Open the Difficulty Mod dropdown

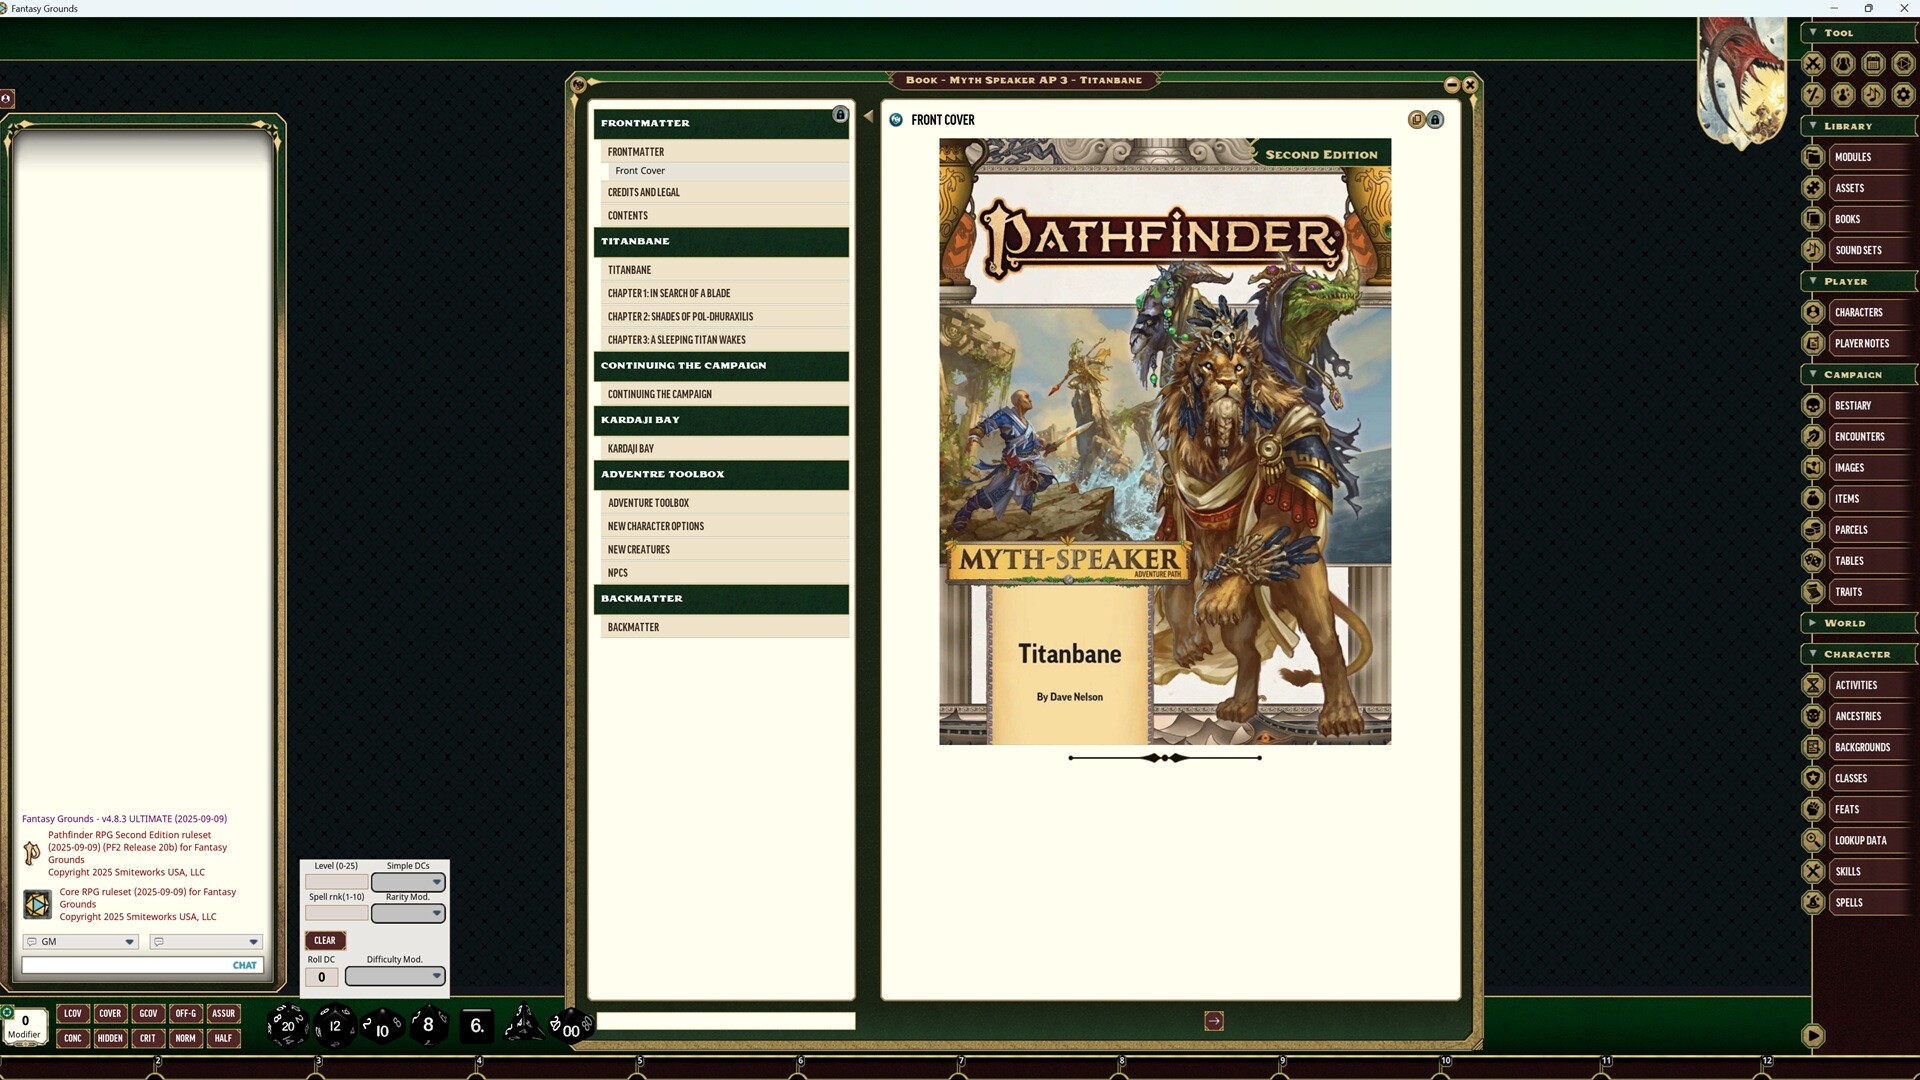click(436, 976)
